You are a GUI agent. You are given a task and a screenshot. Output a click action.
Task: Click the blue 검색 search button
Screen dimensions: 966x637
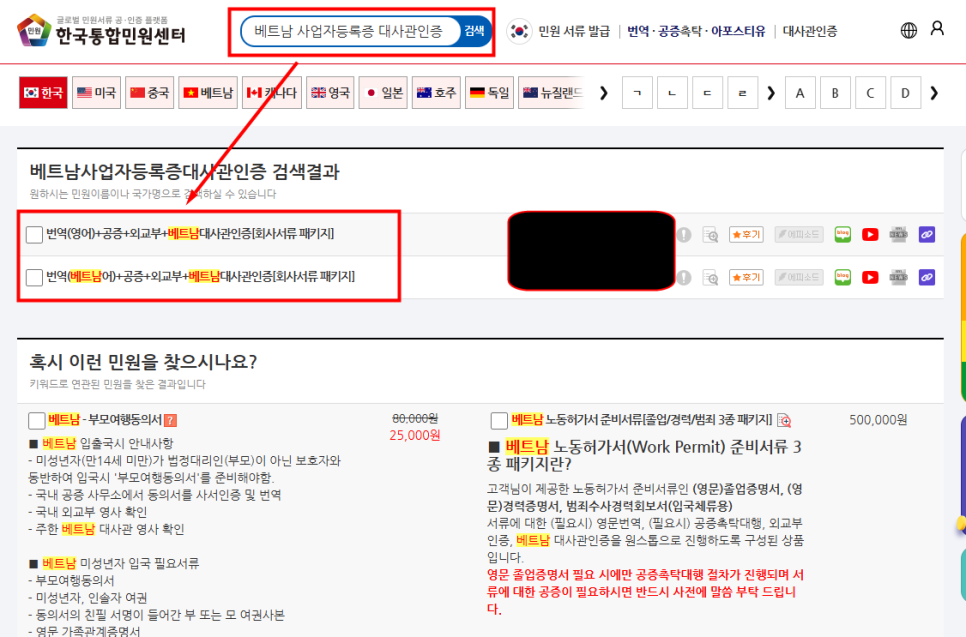click(474, 31)
